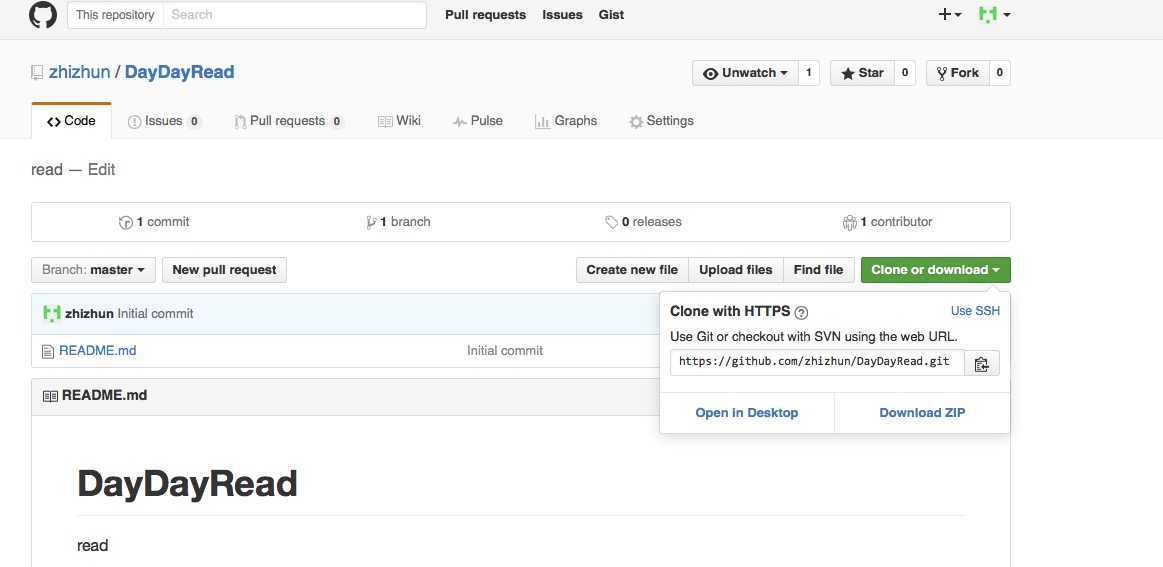This screenshot has width=1163, height=567.
Task: Switch to the repository Issues tab
Action: click(x=164, y=121)
